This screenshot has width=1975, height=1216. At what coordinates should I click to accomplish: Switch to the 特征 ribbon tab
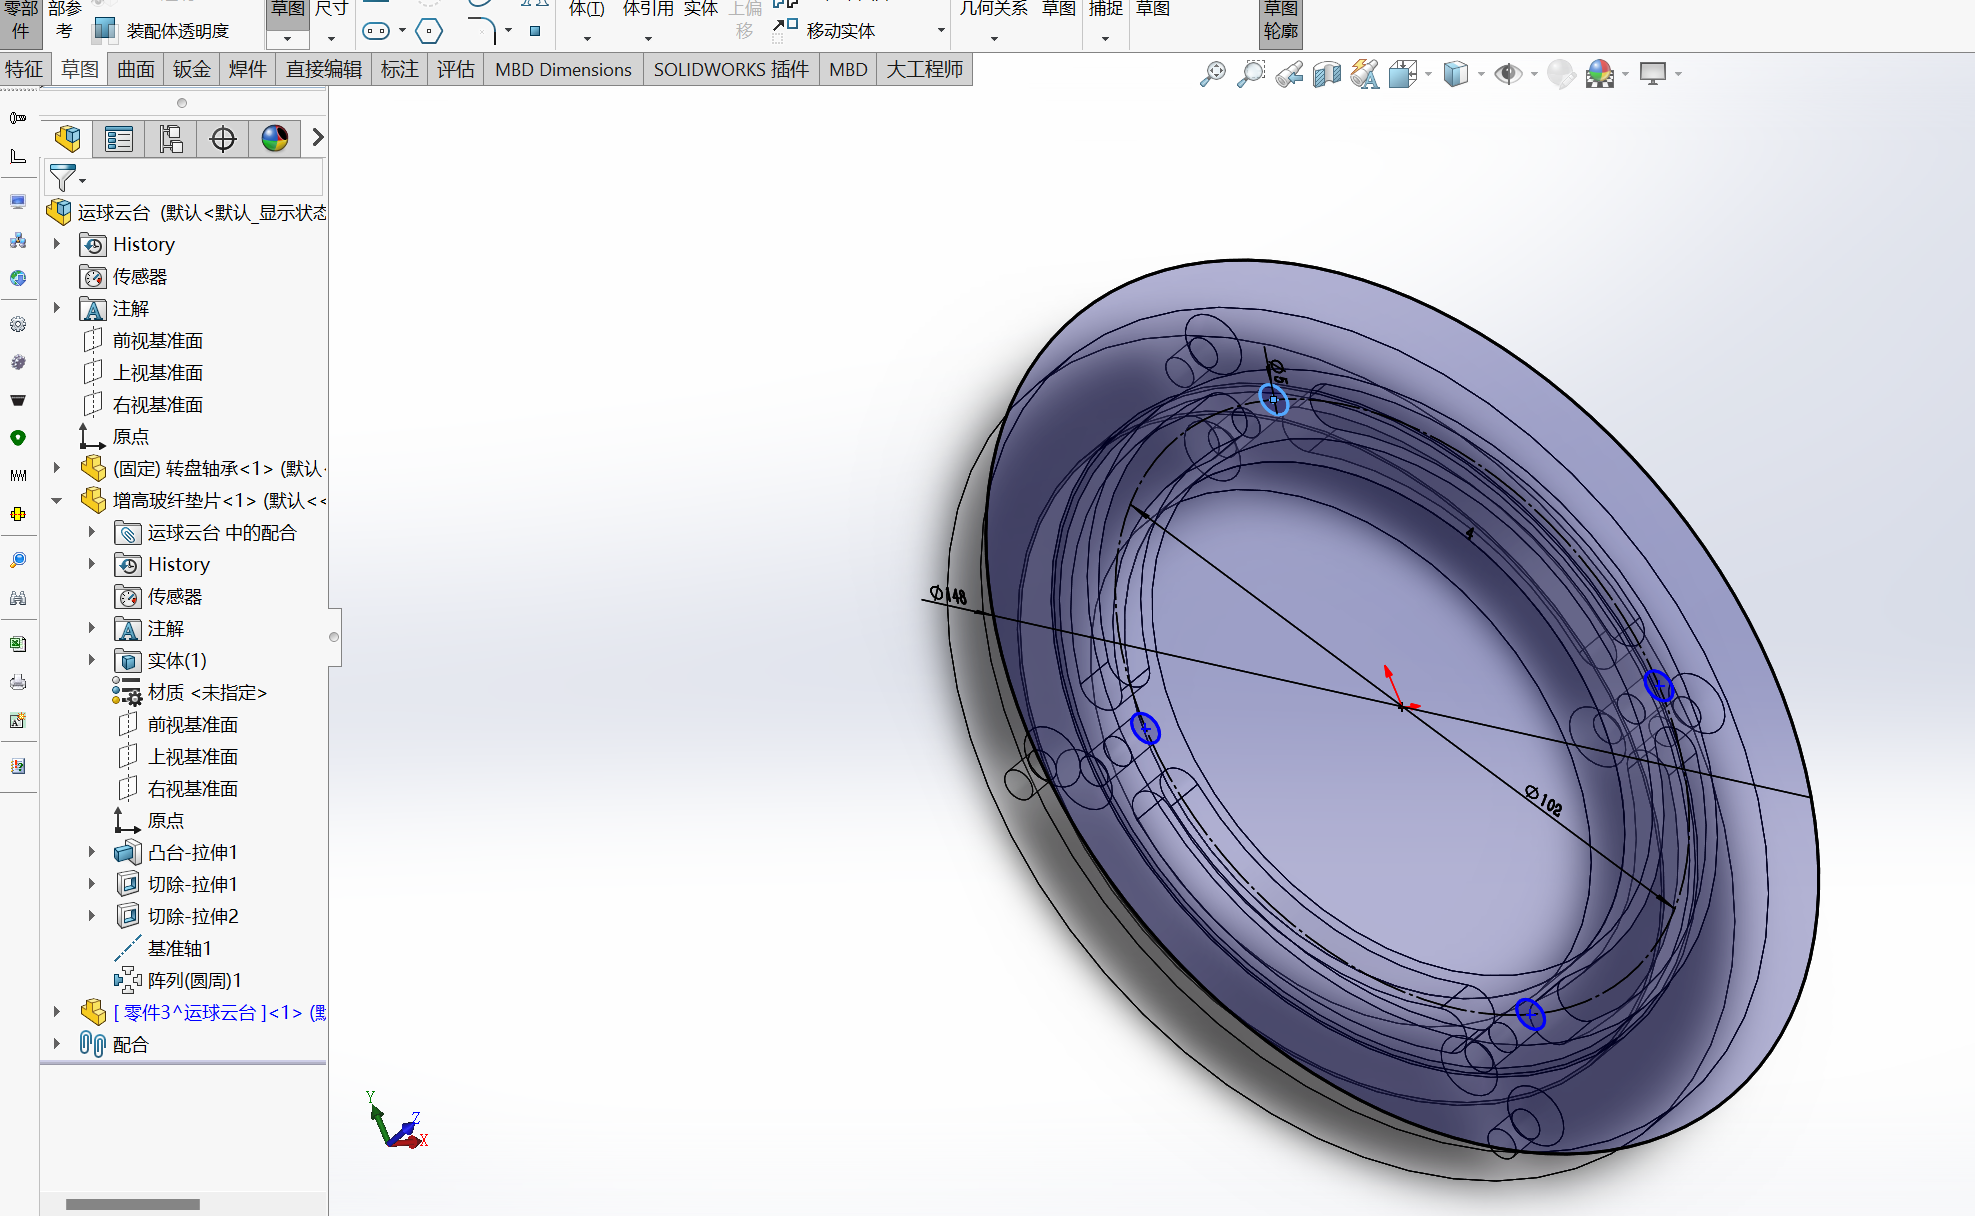[24, 69]
